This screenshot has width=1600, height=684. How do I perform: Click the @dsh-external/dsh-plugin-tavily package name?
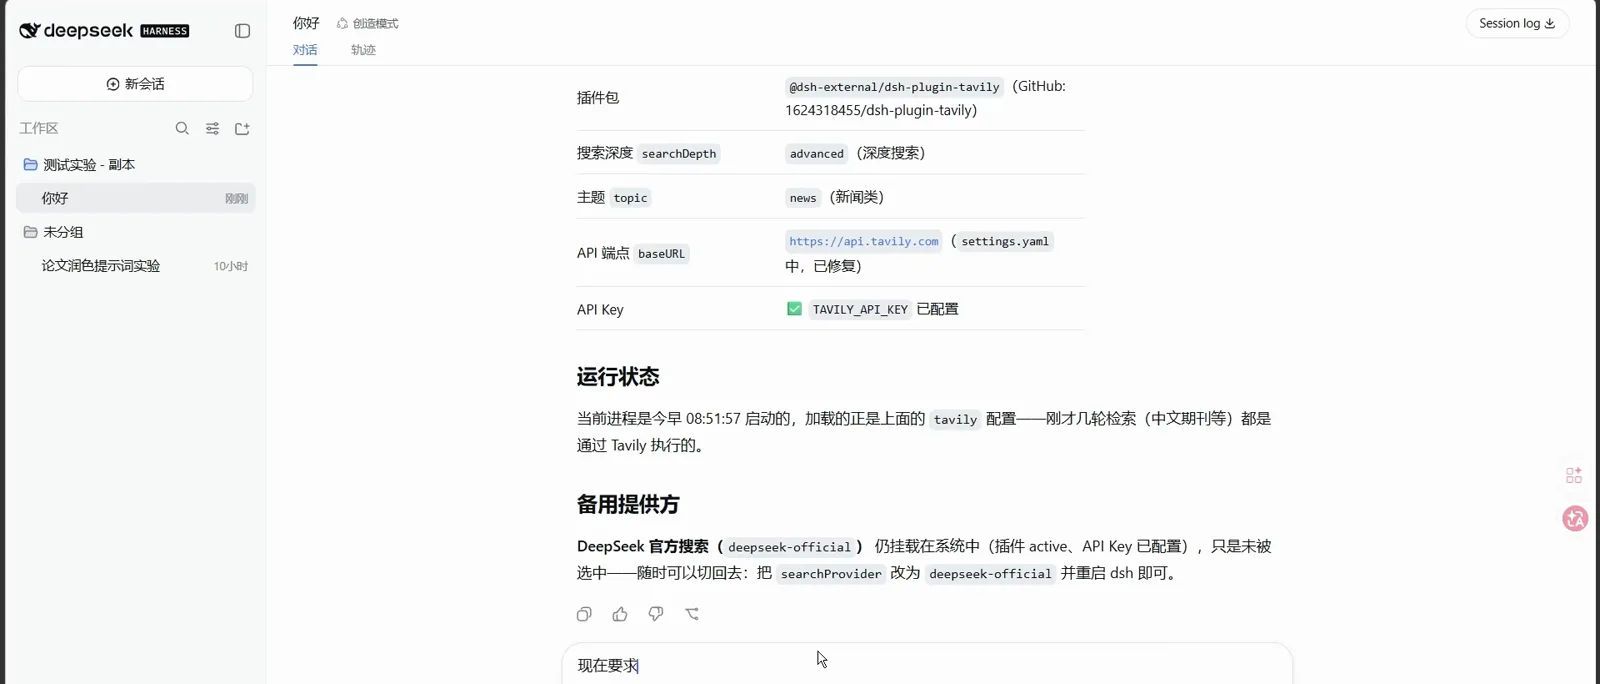pyautogui.click(x=894, y=87)
